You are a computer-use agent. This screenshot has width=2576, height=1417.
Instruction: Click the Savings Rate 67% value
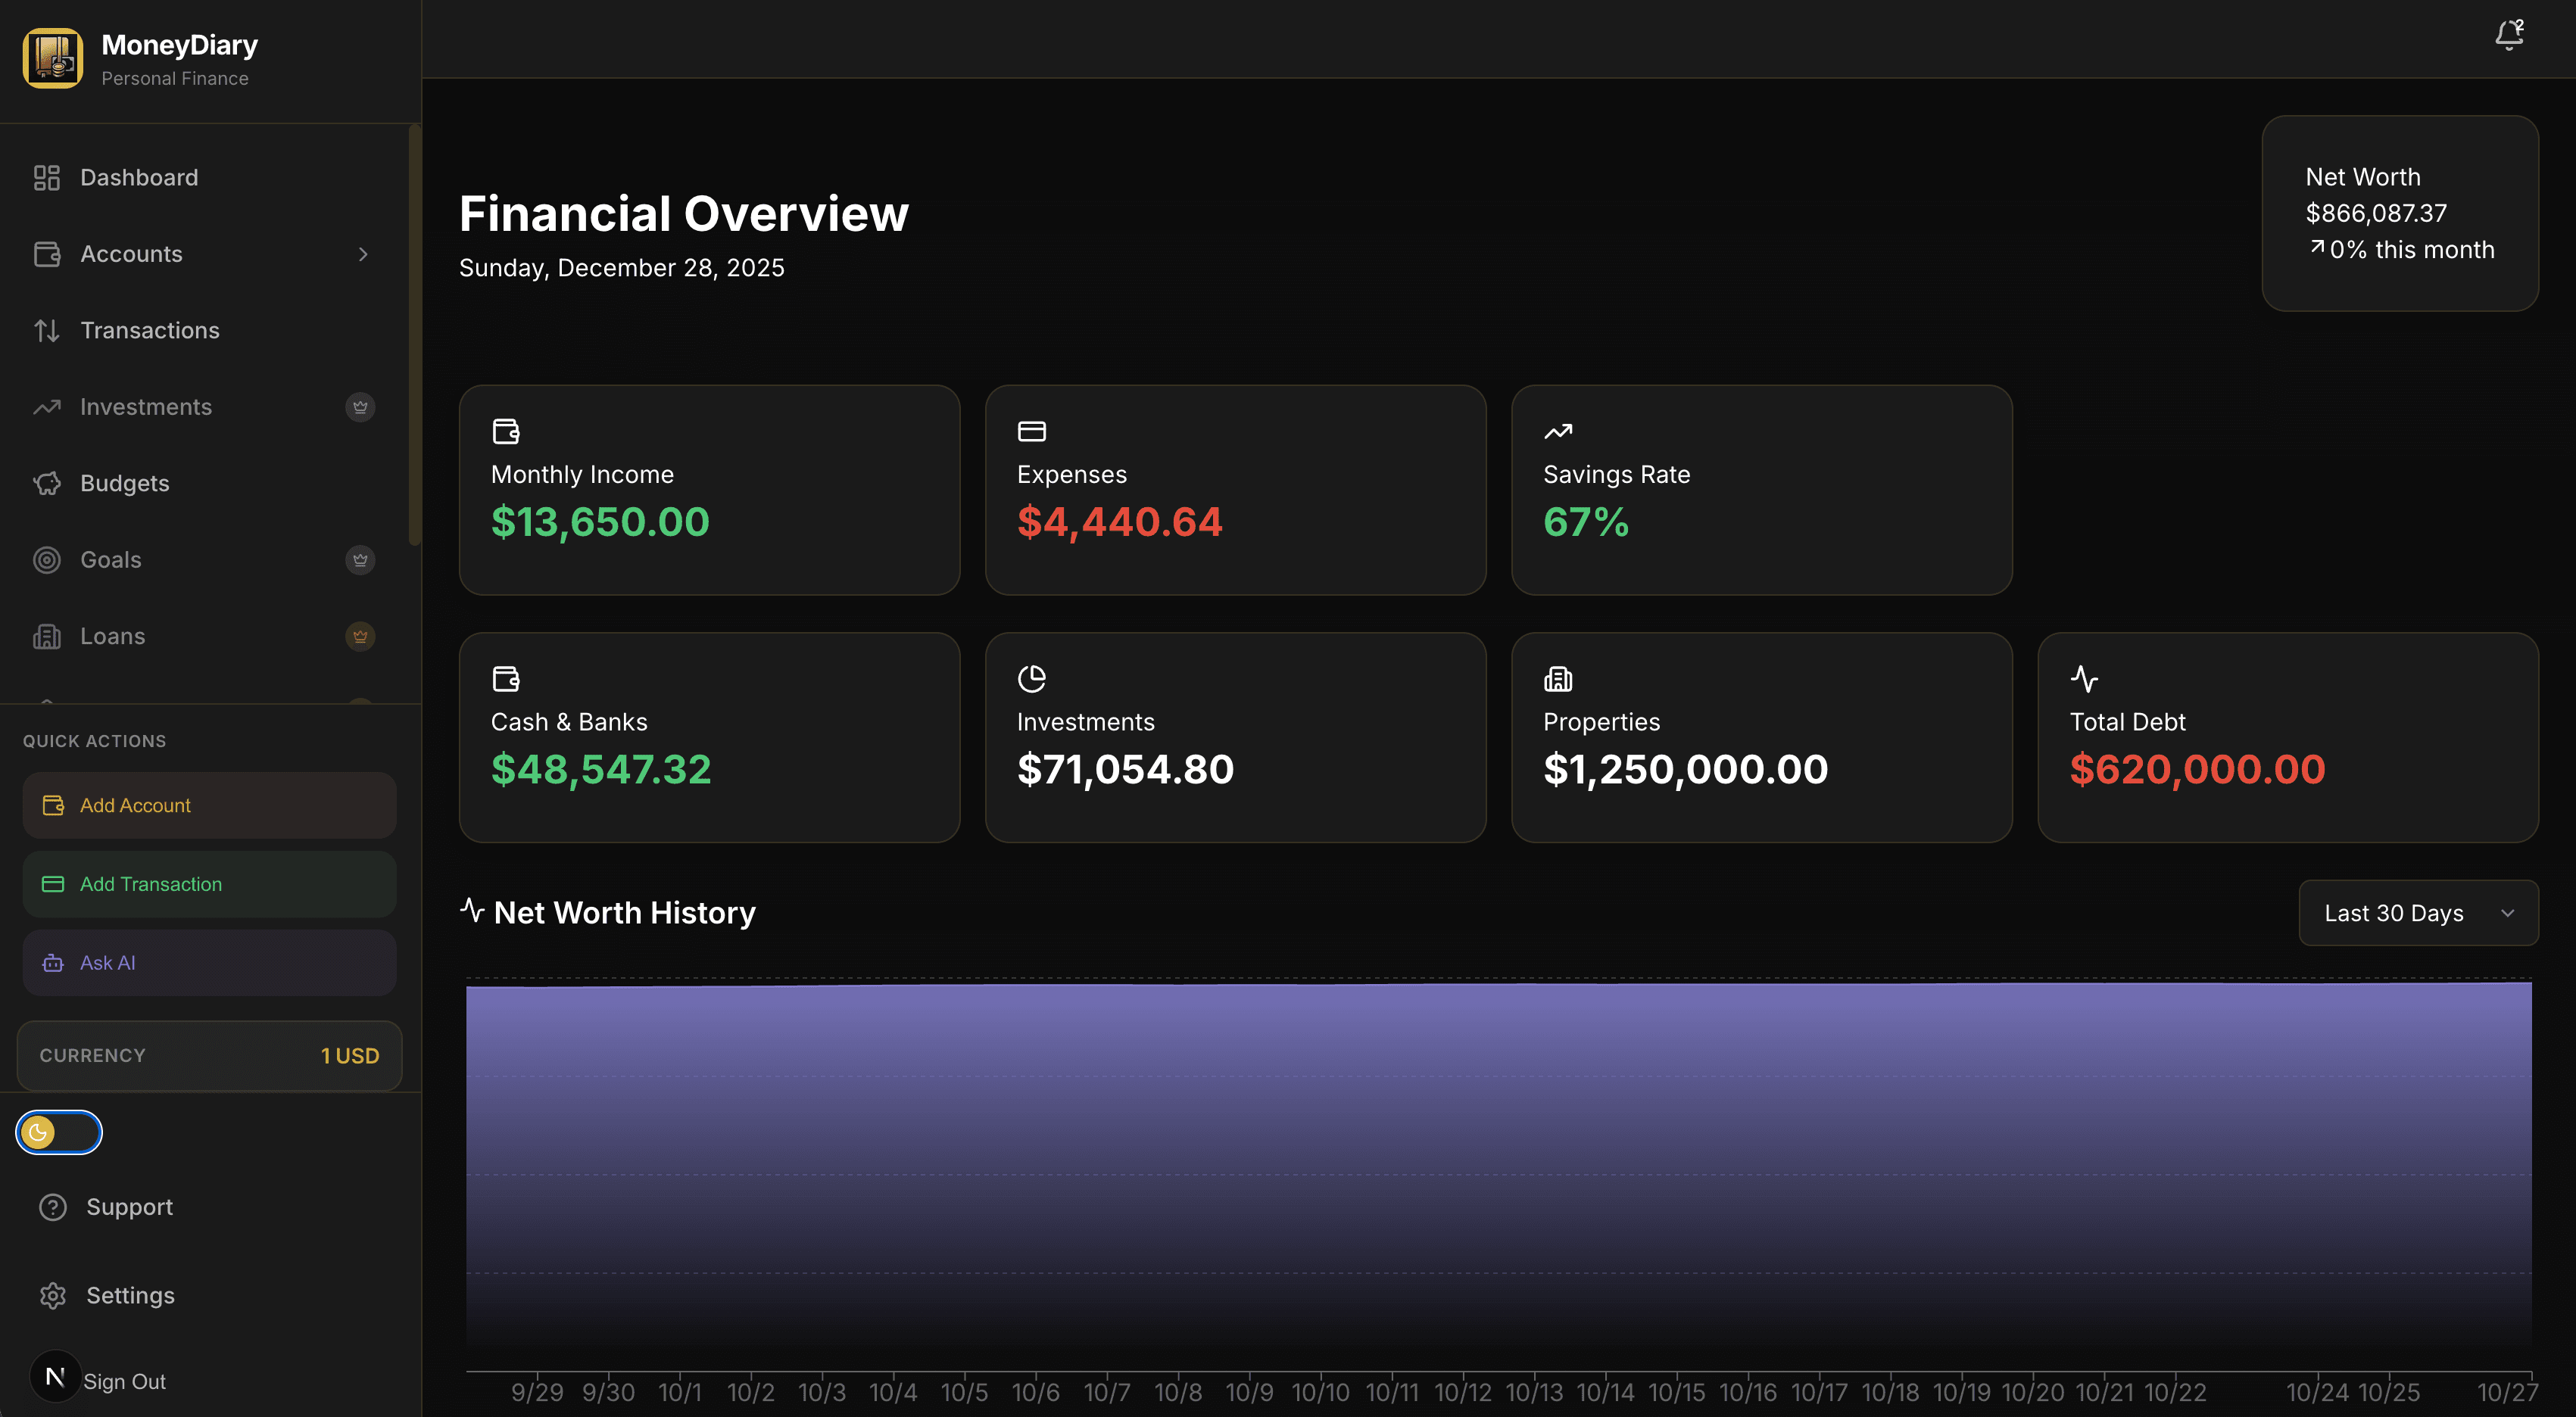1586,522
